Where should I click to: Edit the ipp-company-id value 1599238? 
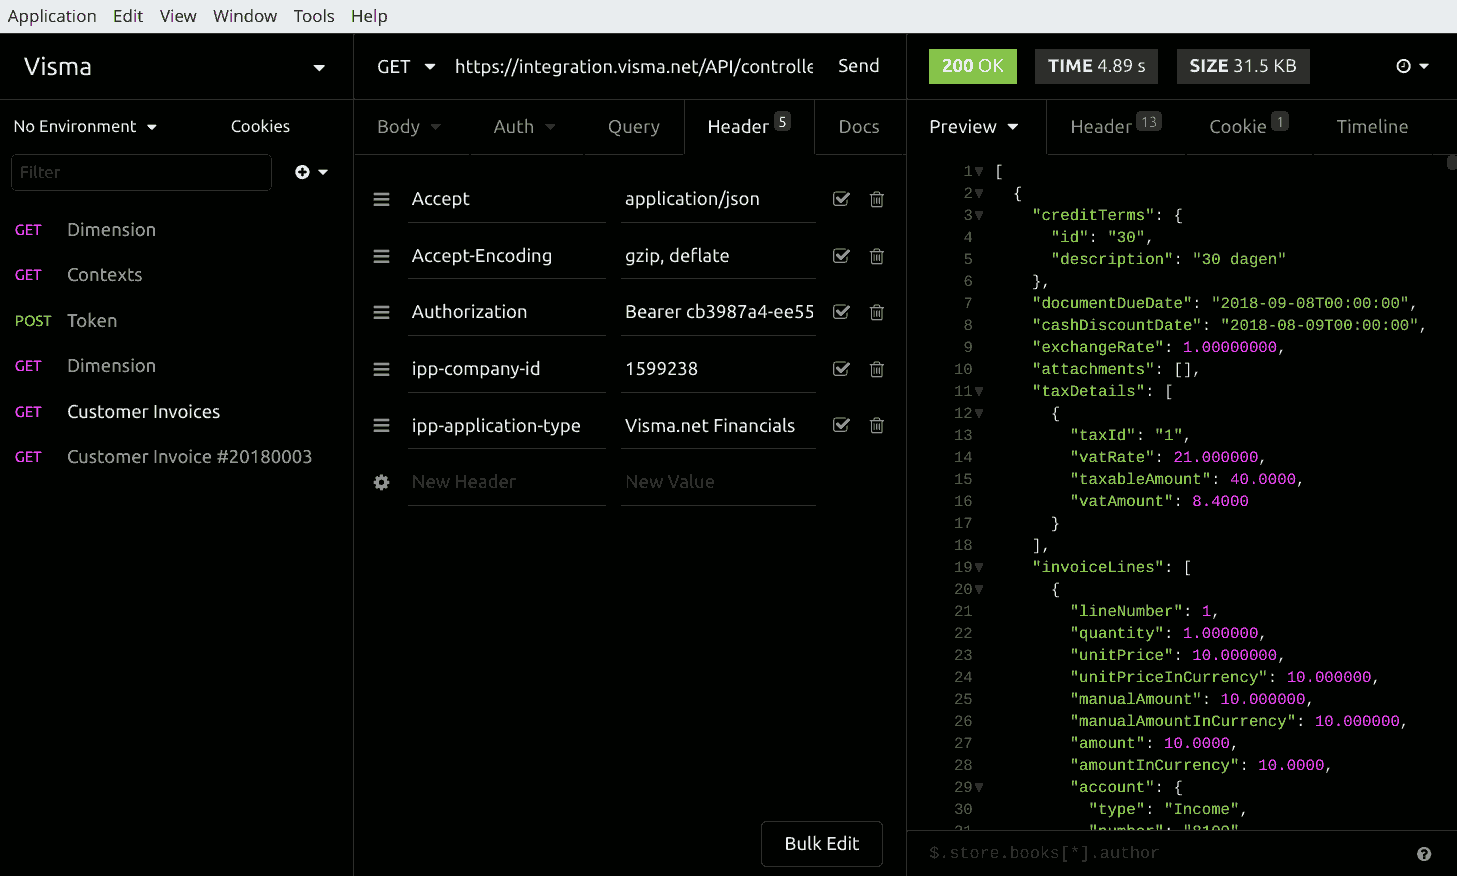718,369
